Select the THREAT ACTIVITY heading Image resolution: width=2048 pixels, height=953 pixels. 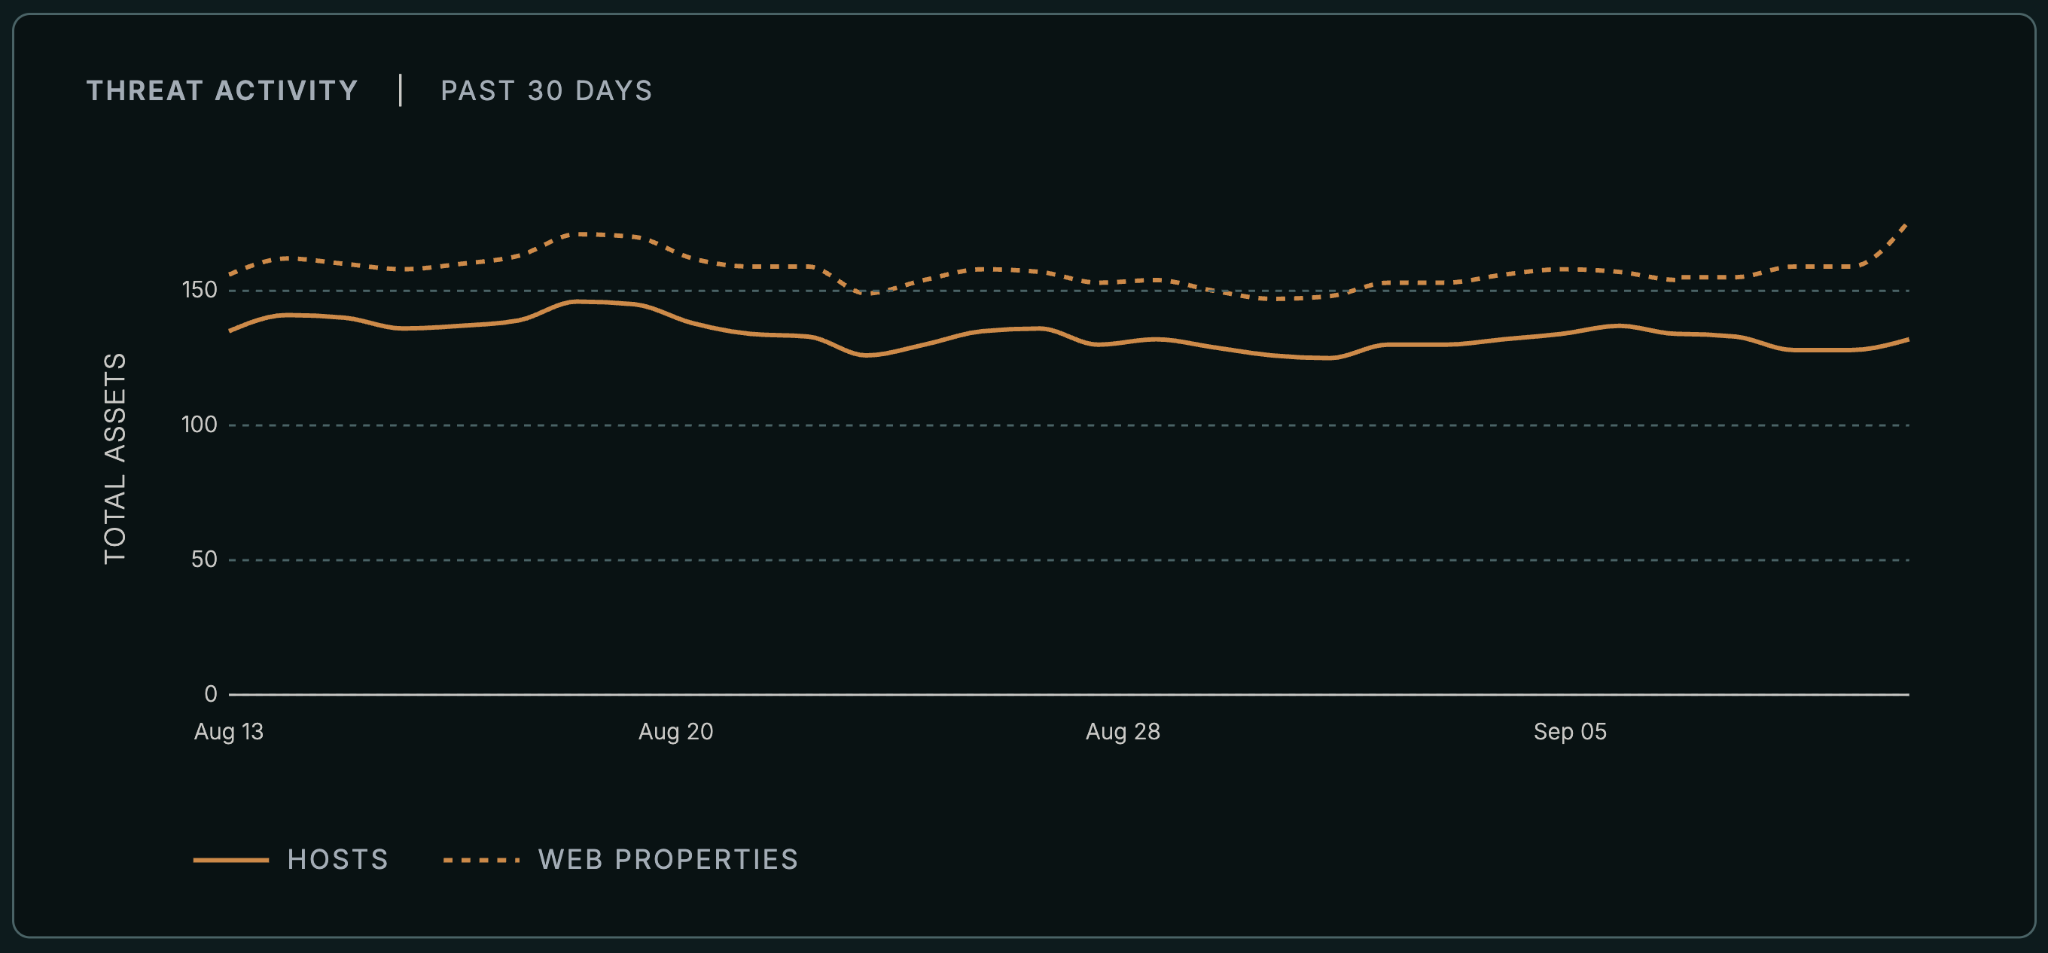pos(222,91)
